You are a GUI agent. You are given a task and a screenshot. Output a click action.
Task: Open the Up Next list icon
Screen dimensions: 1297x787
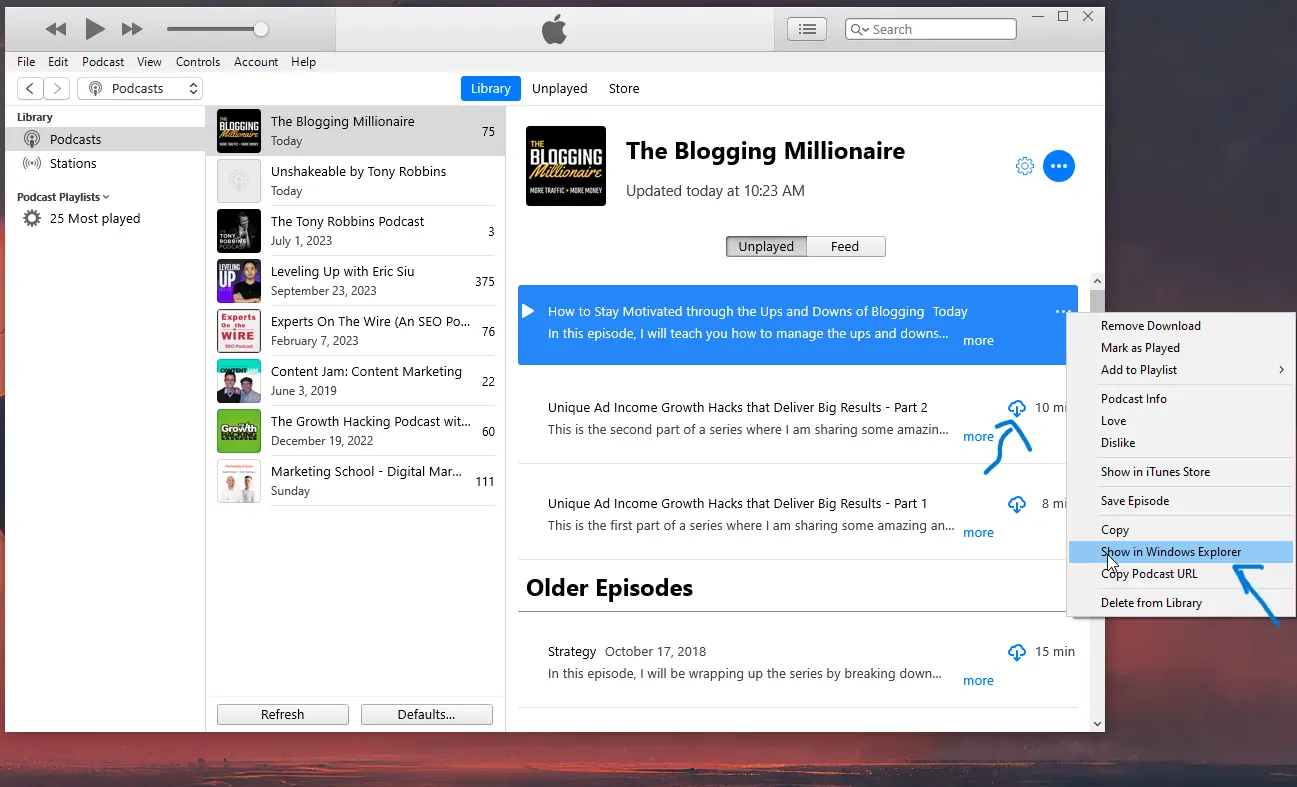pyautogui.click(x=806, y=28)
